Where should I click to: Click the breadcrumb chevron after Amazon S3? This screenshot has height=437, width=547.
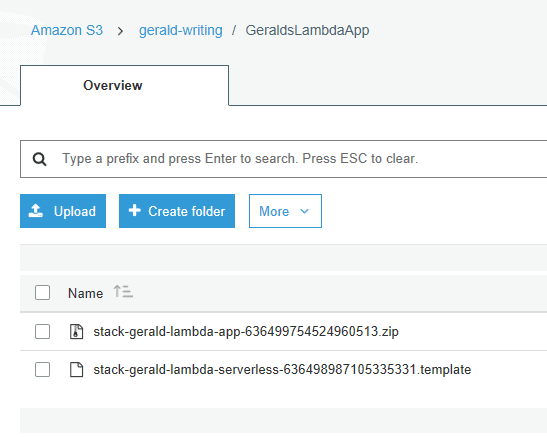pos(120,31)
